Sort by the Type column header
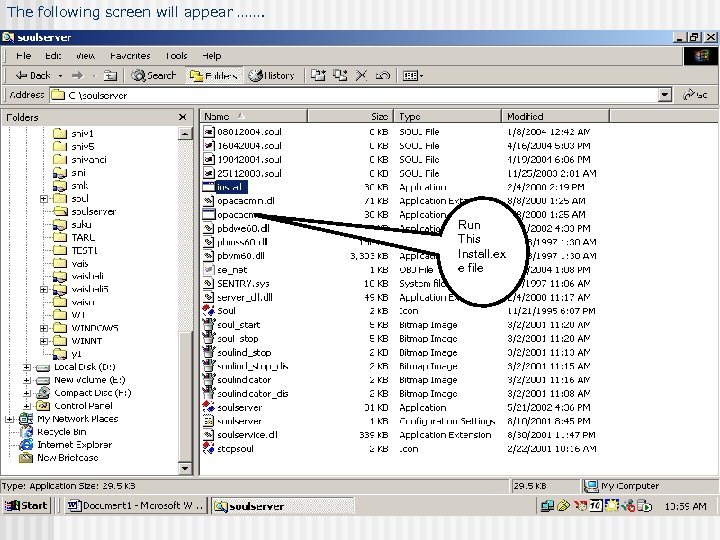Screen dimensions: 720x540 click(x=447, y=116)
